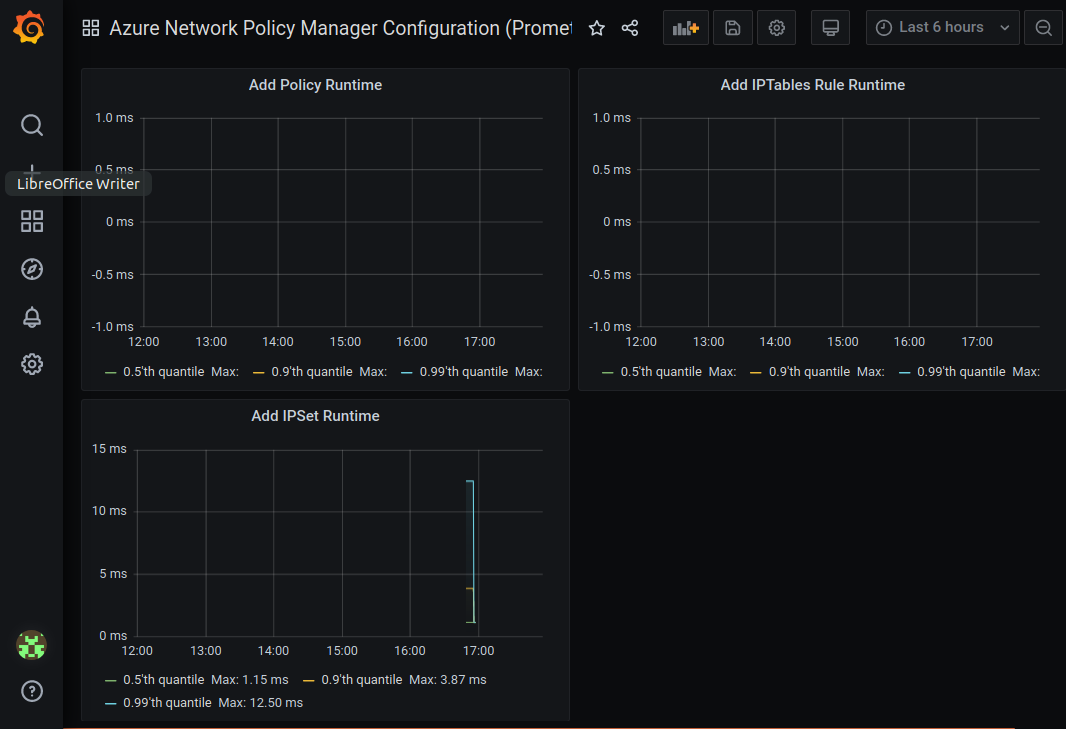Open the search dashboards icon
This screenshot has height=729, width=1066.
pyautogui.click(x=32, y=125)
